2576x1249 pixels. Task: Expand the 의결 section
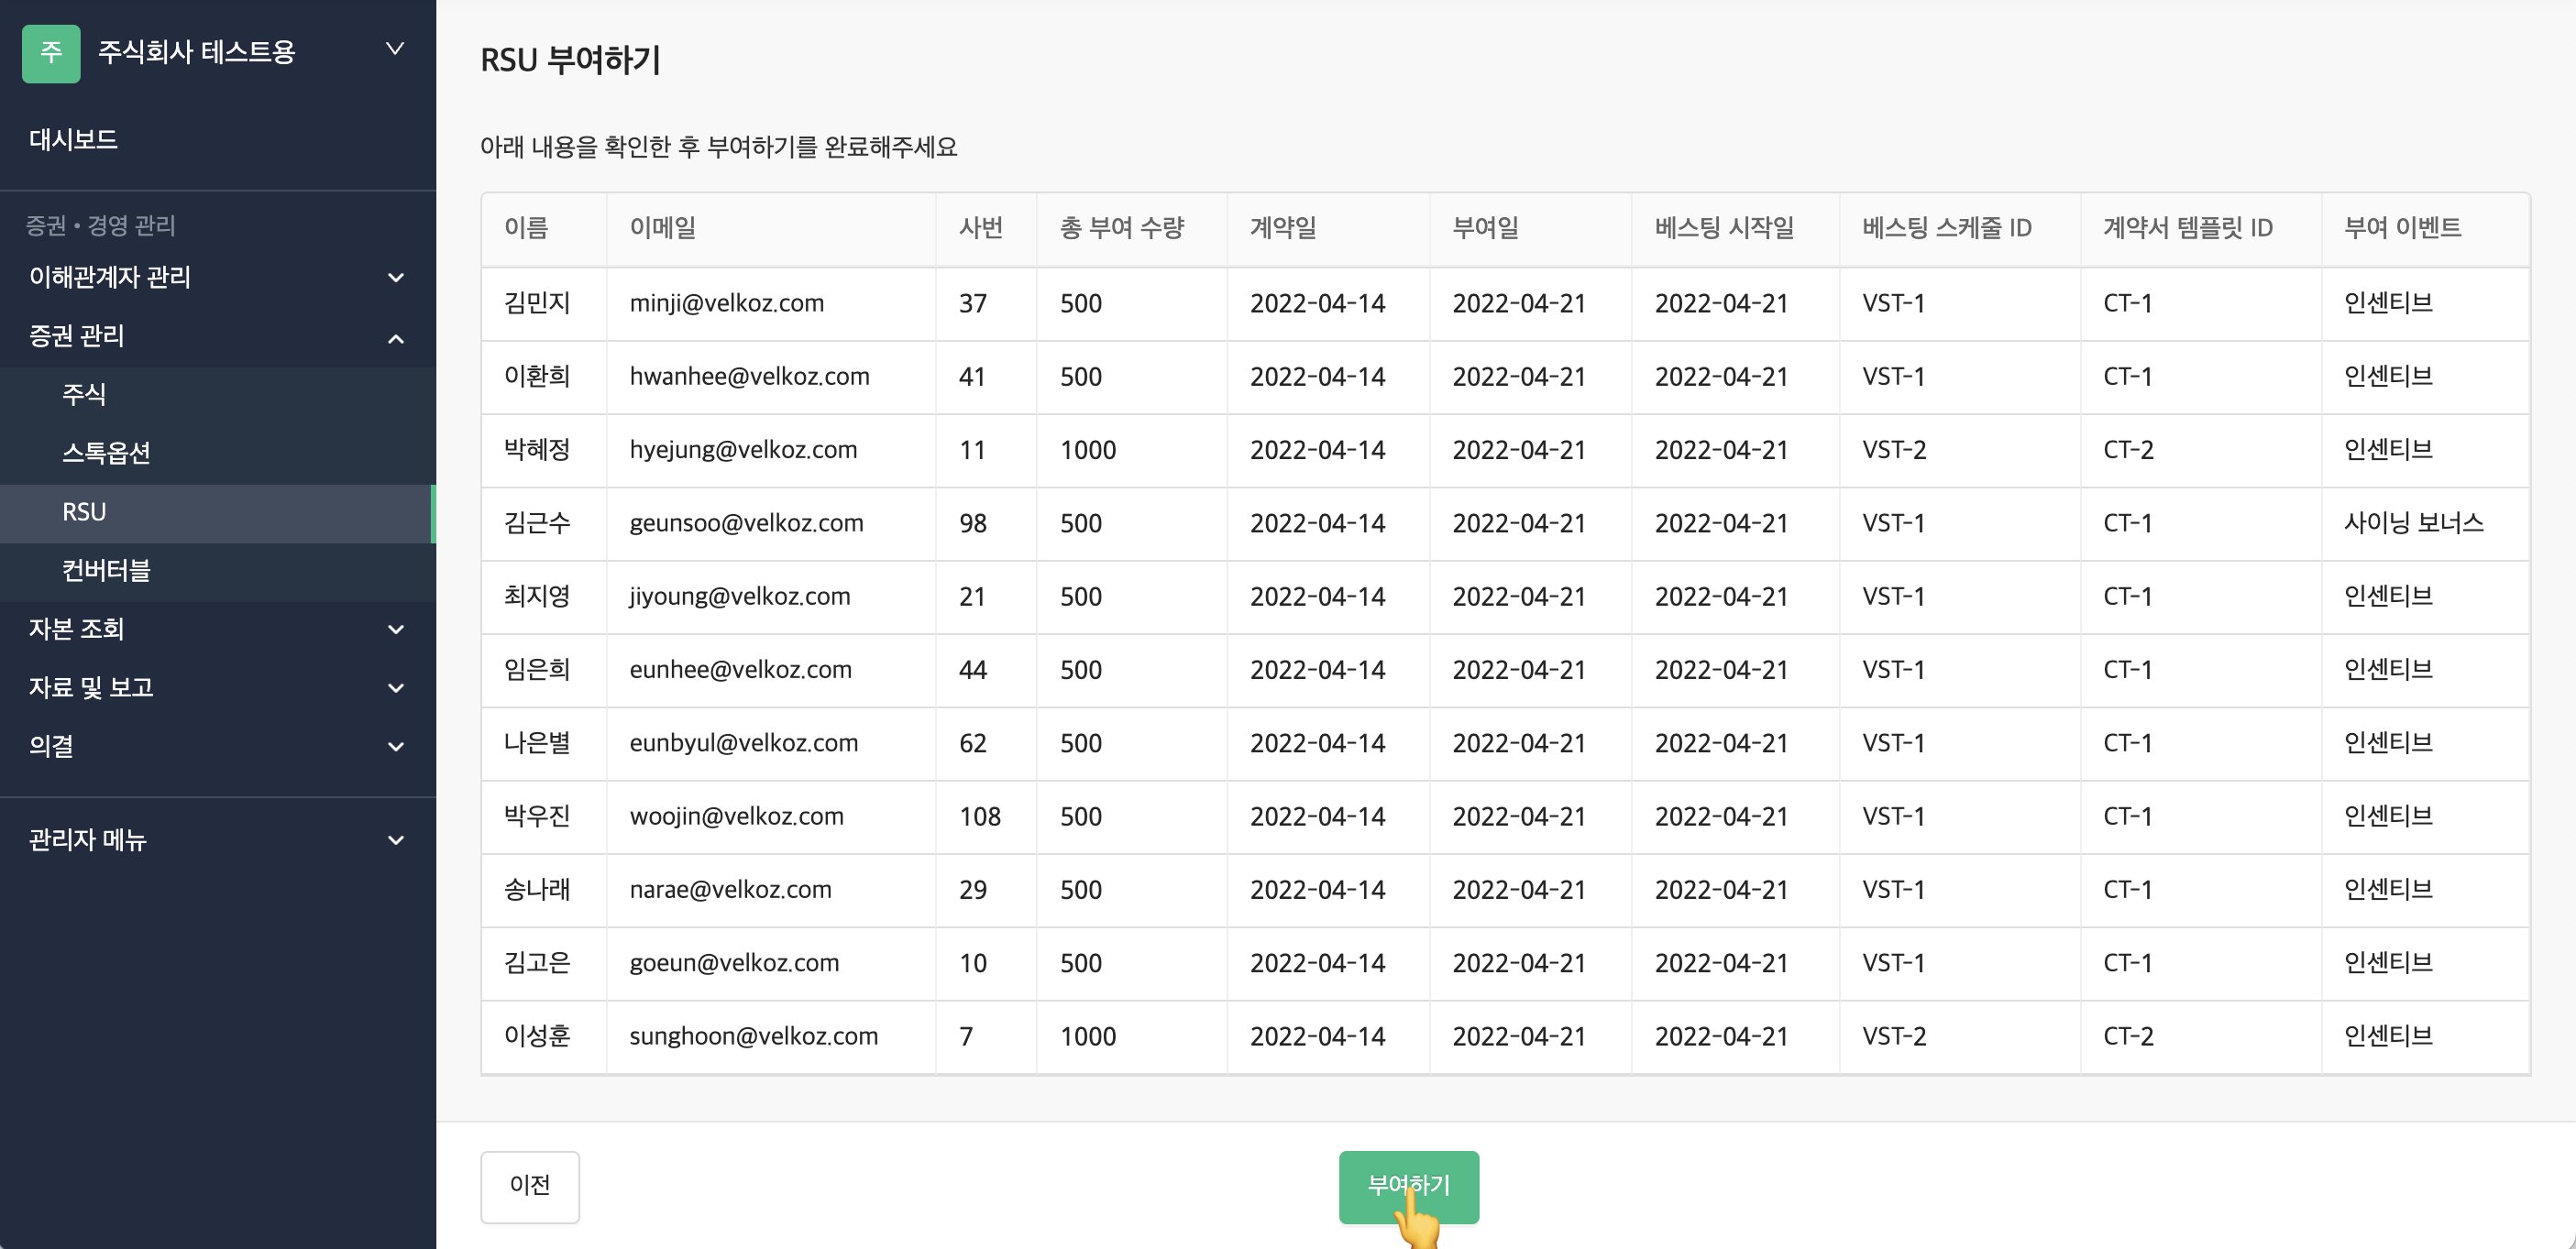[218, 746]
